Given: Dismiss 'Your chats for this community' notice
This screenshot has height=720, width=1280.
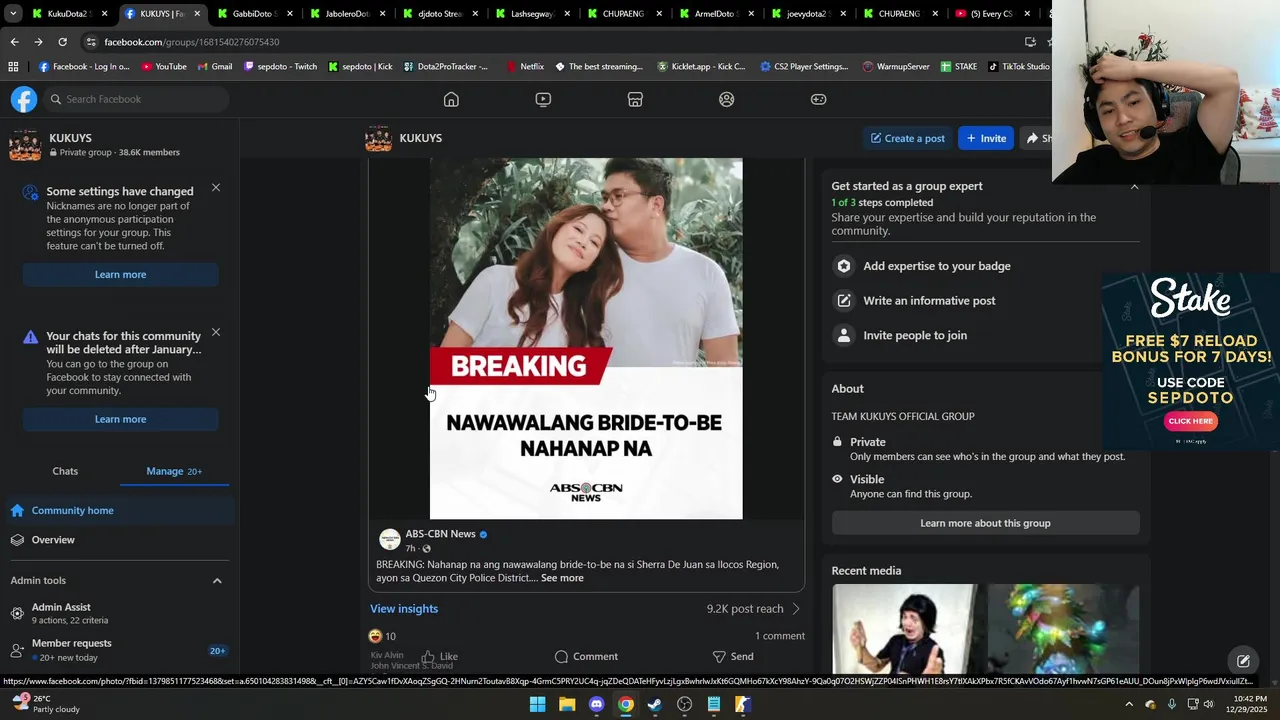Looking at the screenshot, I should pos(216,332).
